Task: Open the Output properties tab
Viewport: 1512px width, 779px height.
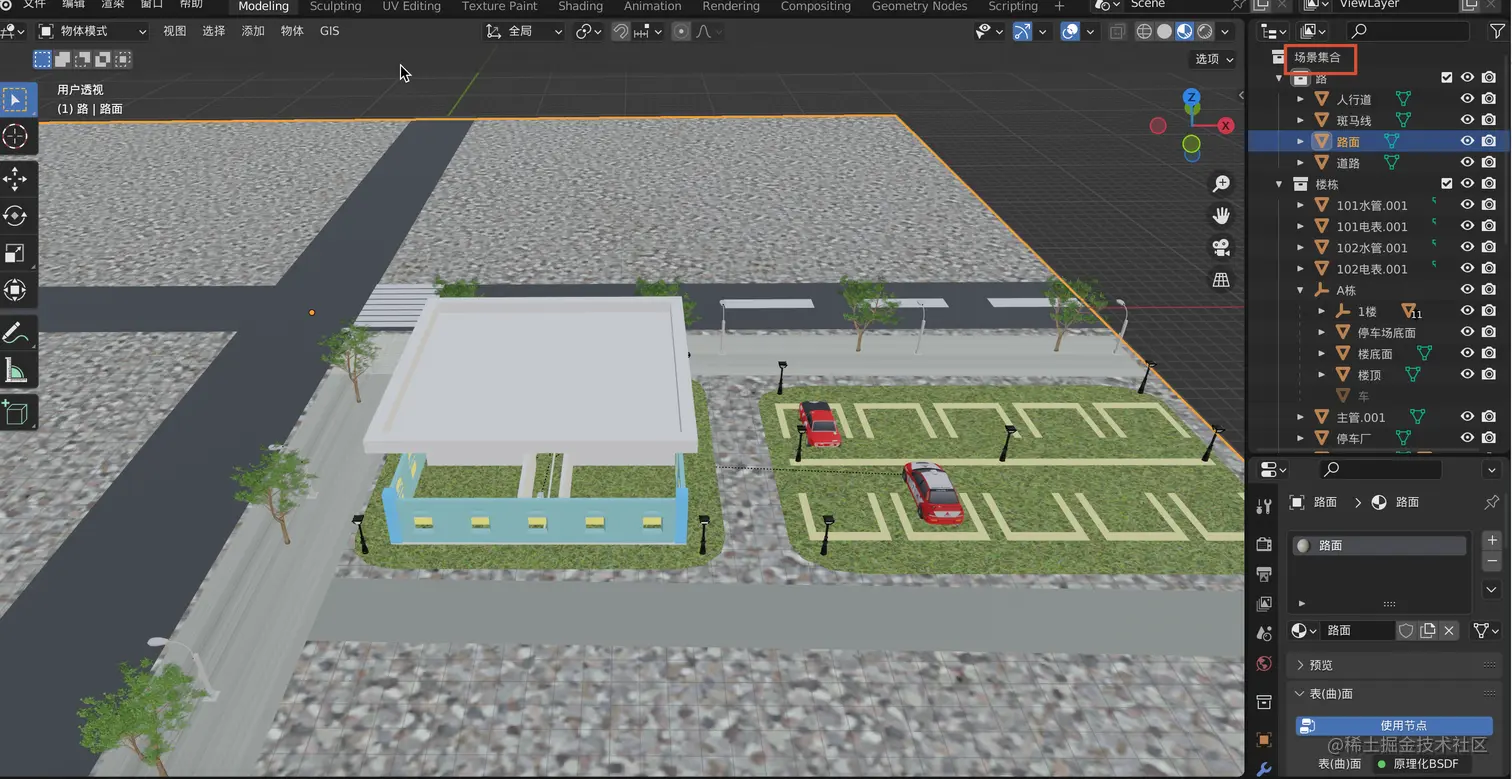Action: 1264,574
